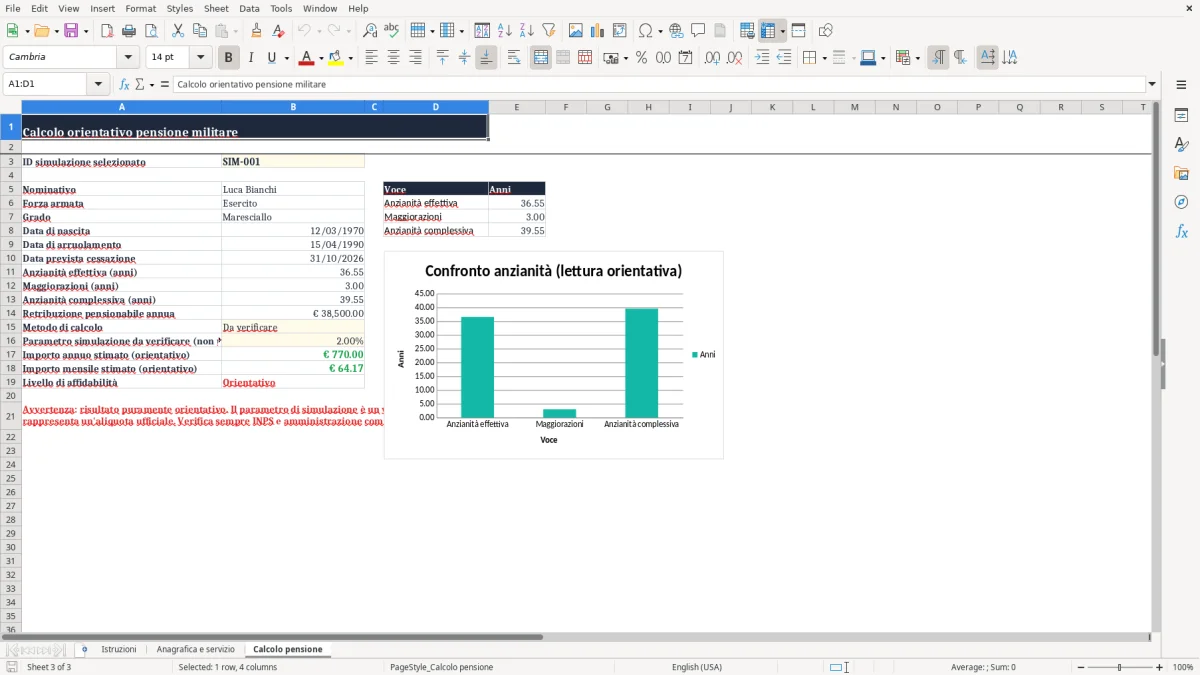The image size is (1200, 675).
Task: Toggle italic formatting
Action: point(251,58)
